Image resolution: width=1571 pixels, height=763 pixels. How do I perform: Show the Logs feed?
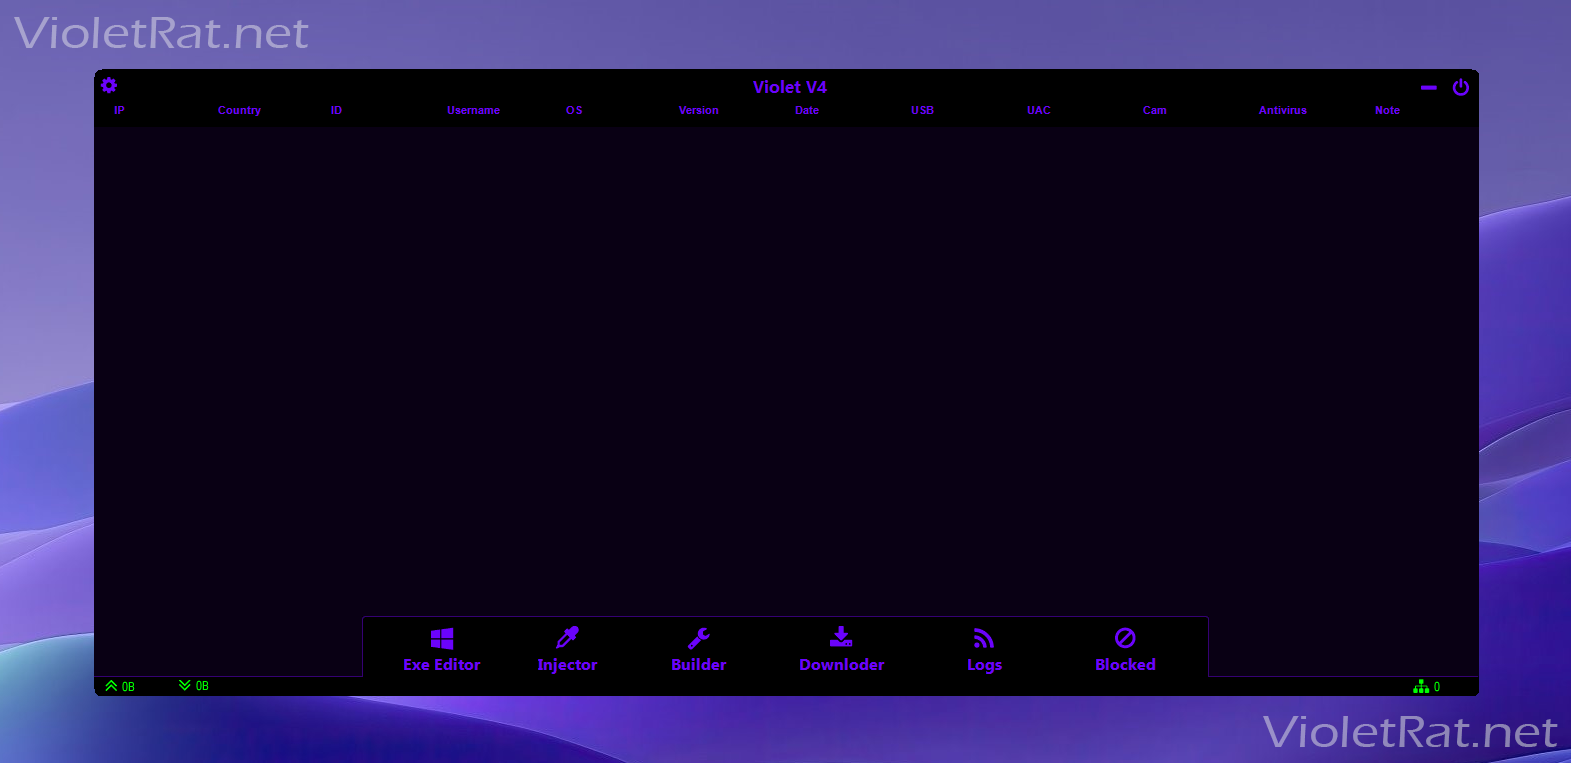pos(984,650)
